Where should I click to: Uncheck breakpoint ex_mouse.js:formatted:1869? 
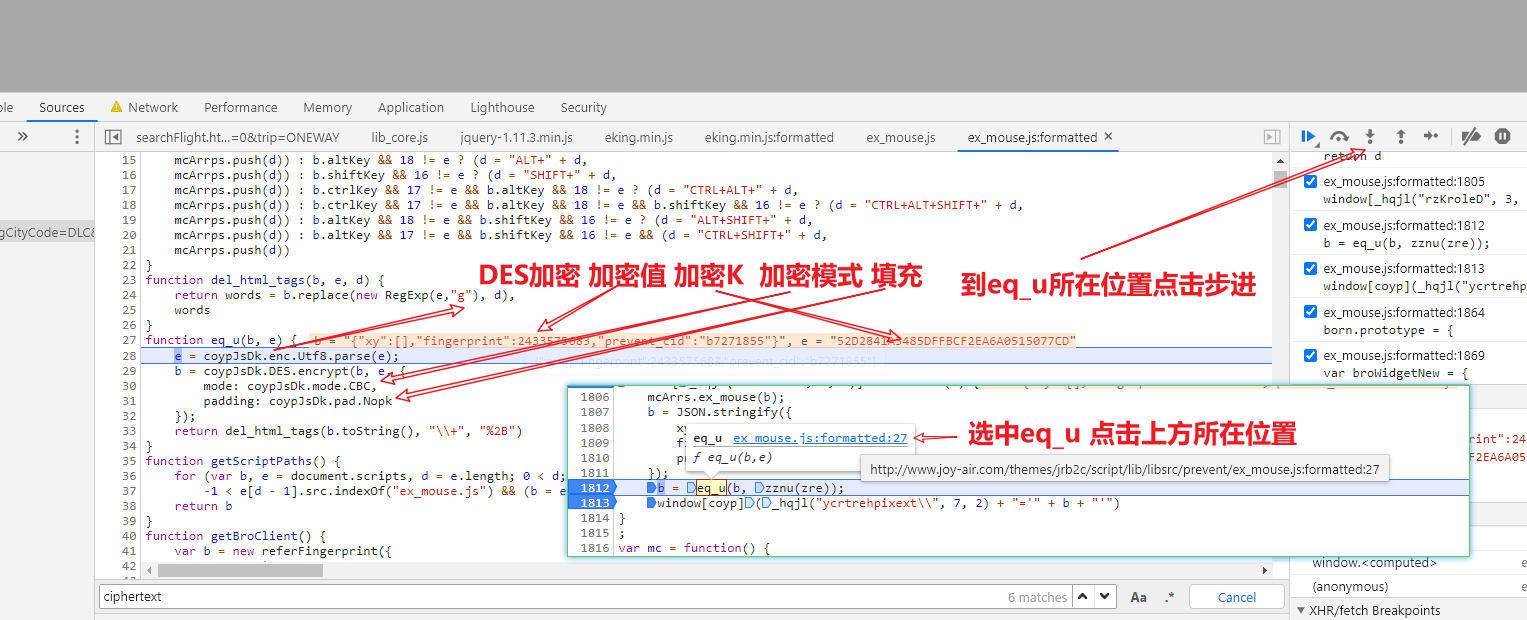coord(1310,355)
